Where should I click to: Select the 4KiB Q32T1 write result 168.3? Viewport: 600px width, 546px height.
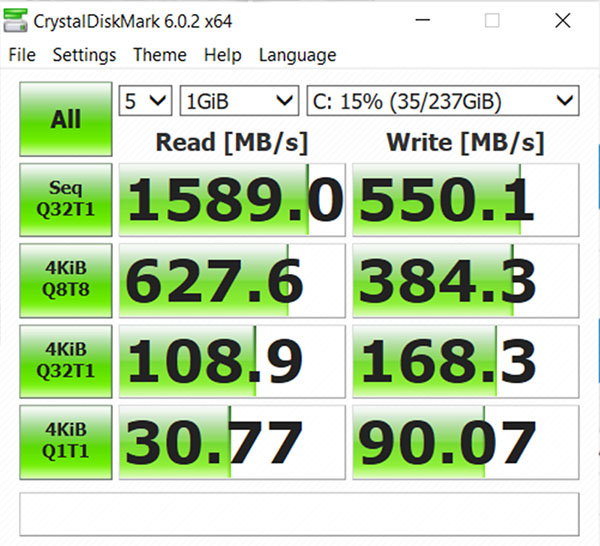point(466,362)
